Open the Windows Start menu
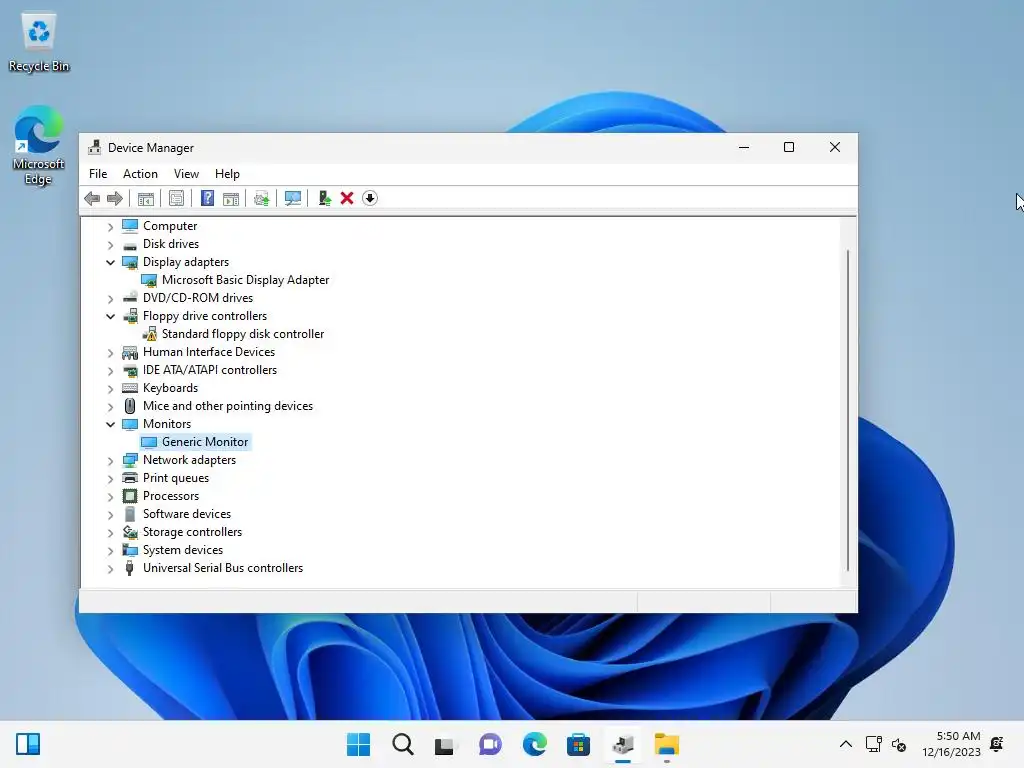Screen dimensions: 1024x768 tap(358, 744)
